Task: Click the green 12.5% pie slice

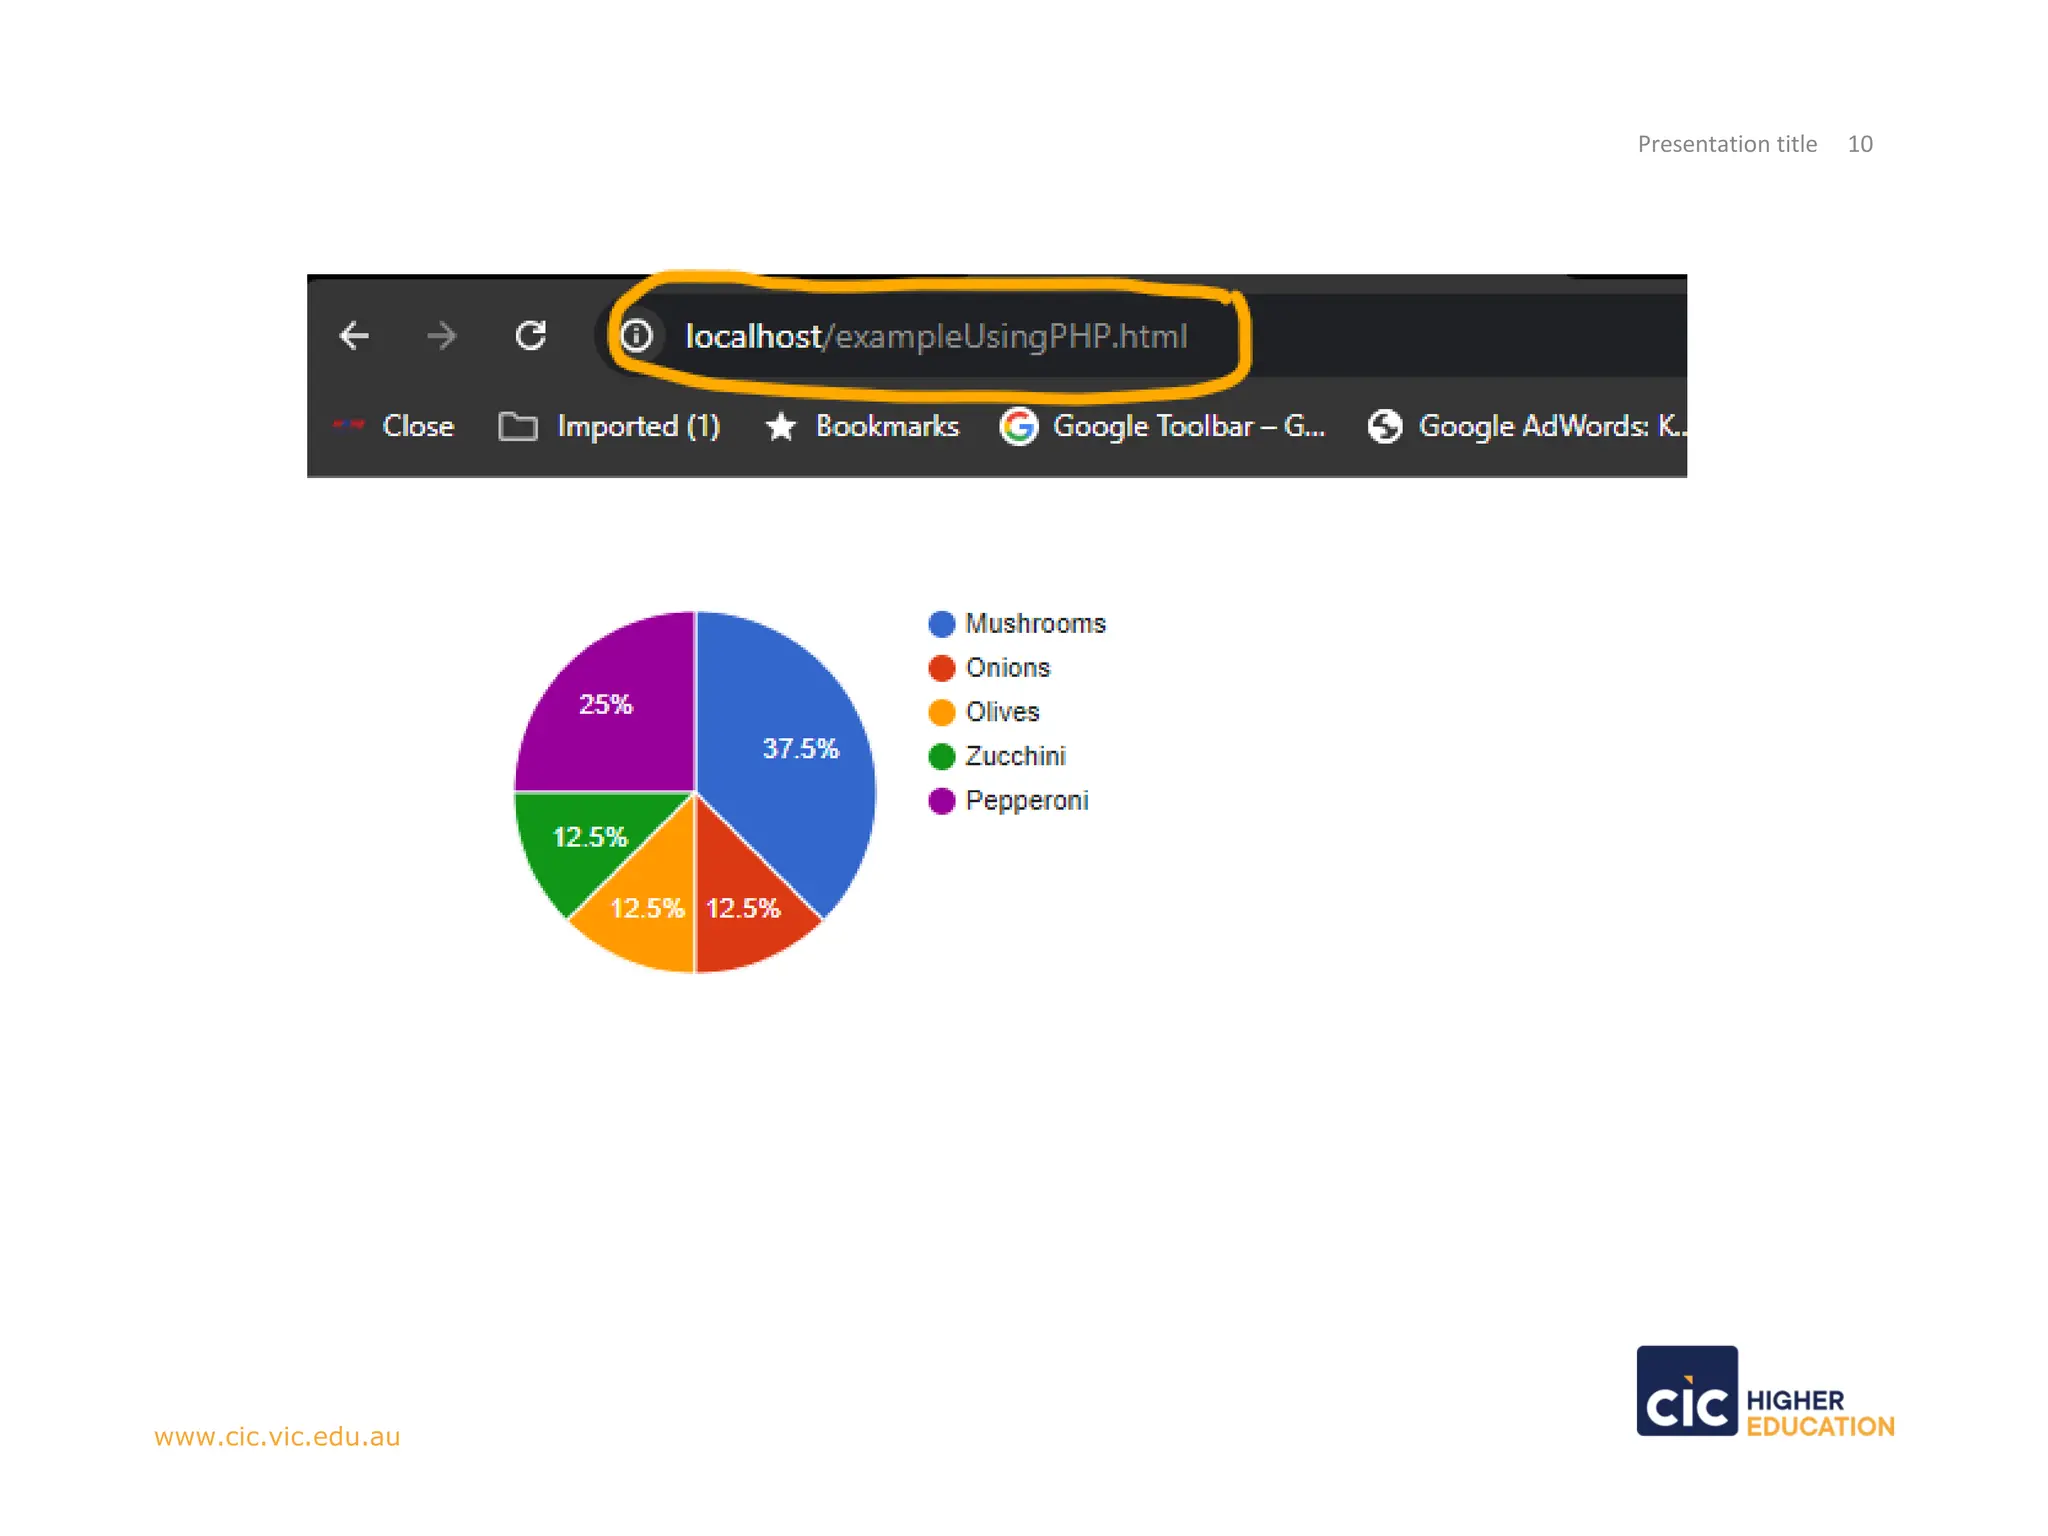Action: coord(580,840)
